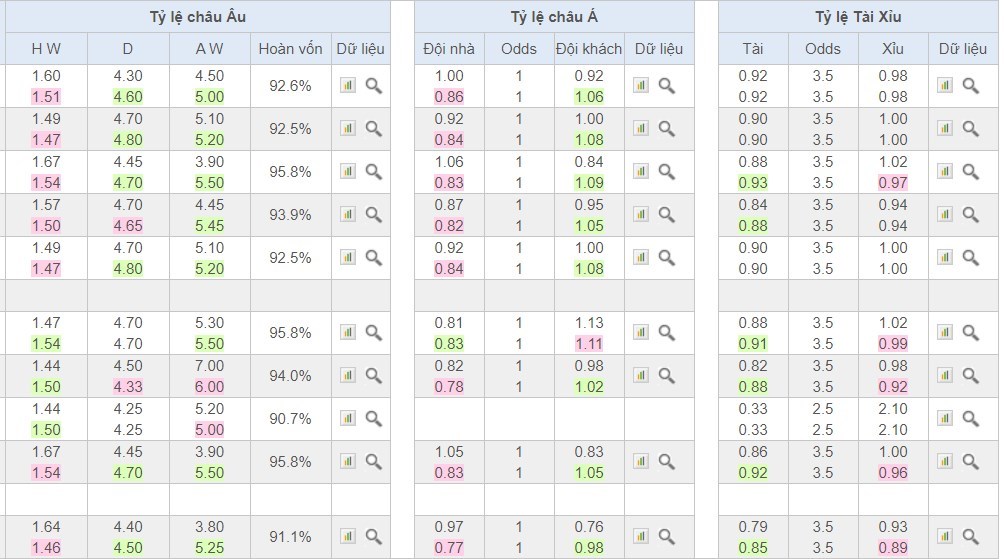The width and height of the screenshot is (1004, 559).
Task: Select the "Tỷ lệ Tài Xỉu" table header
Action: point(857,17)
